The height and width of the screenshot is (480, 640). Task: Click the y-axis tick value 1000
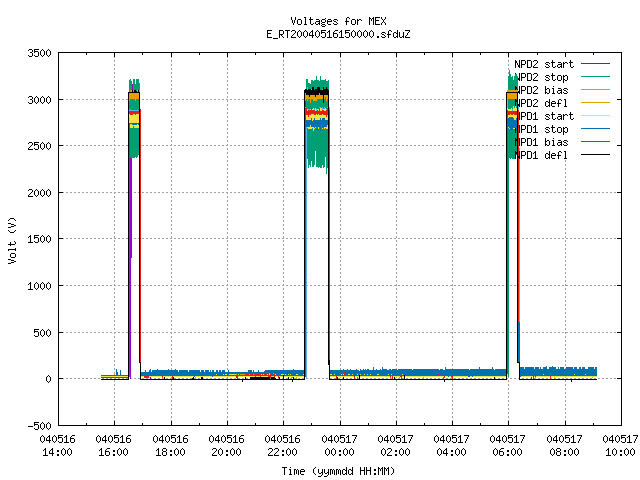tap(40, 286)
